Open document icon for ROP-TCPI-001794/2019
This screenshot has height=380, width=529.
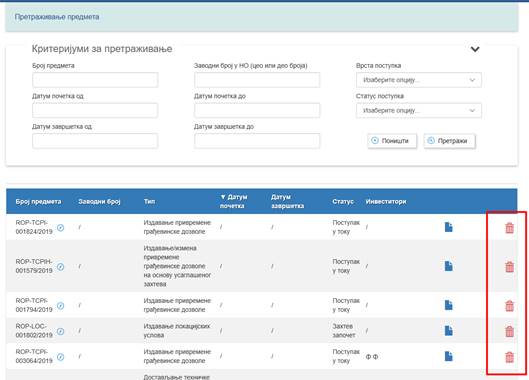[x=448, y=305]
